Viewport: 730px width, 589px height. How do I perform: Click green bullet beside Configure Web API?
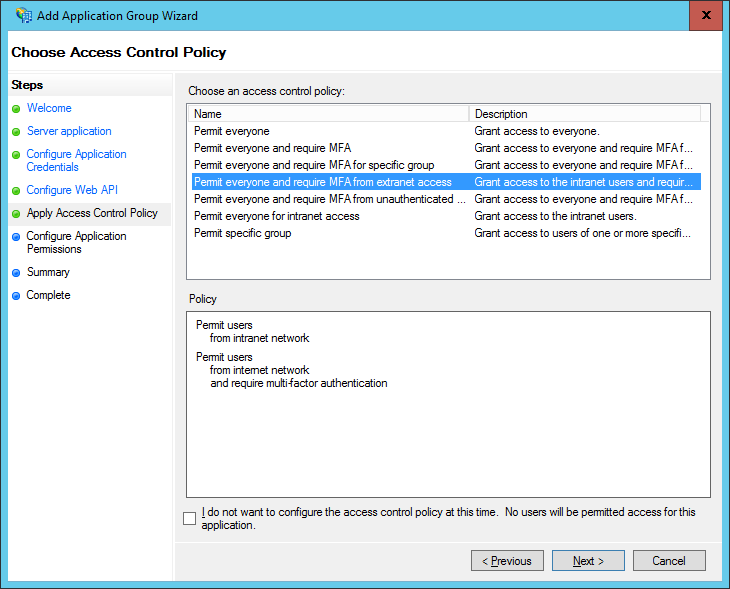[16, 191]
